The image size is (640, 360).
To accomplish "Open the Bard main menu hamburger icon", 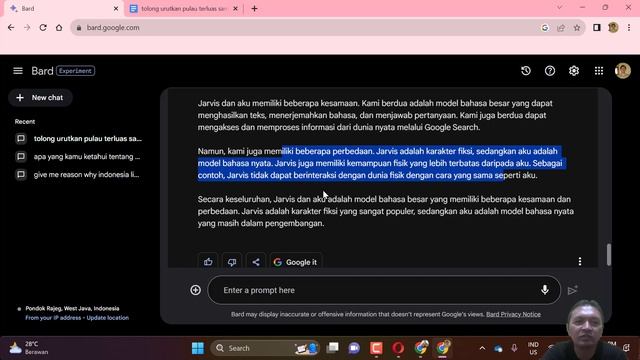I will pyautogui.click(x=18, y=71).
